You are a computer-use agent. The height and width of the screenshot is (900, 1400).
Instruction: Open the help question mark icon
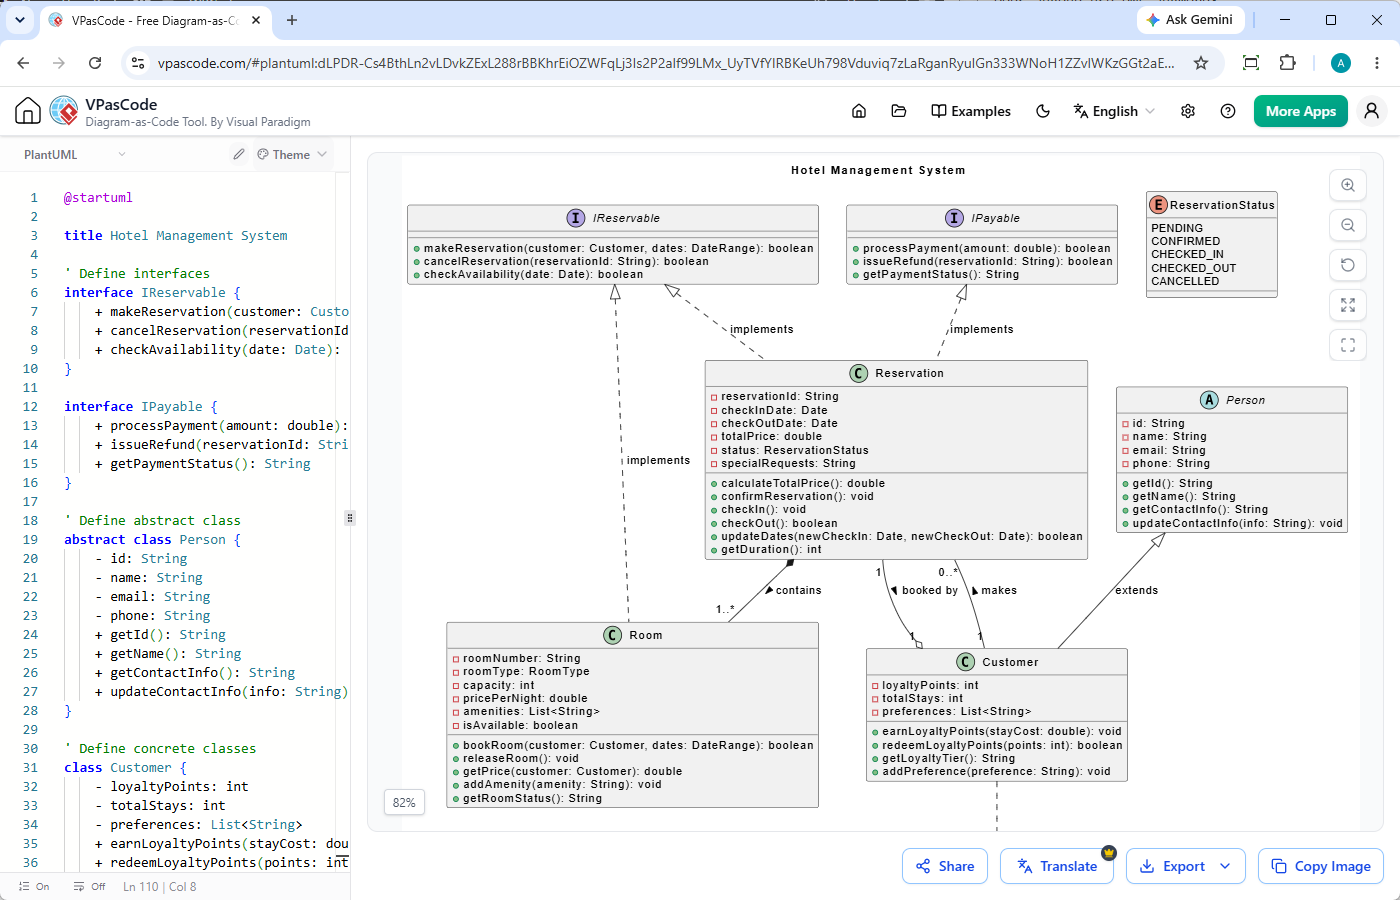click(x=1228, y=111)
